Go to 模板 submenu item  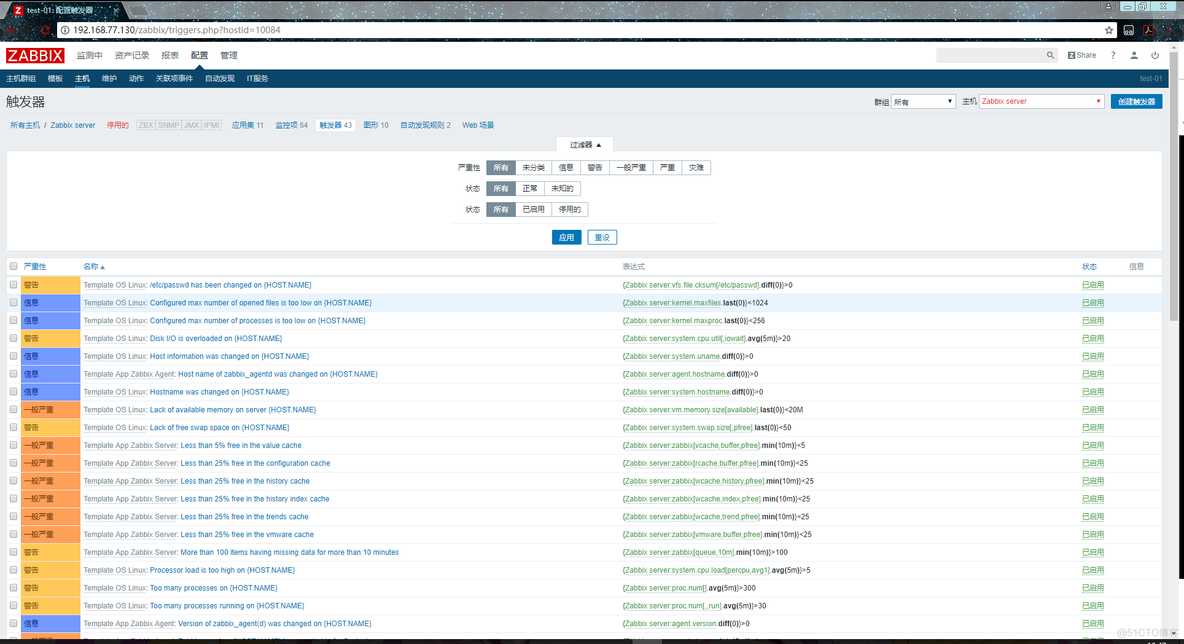tap(55, 79)
